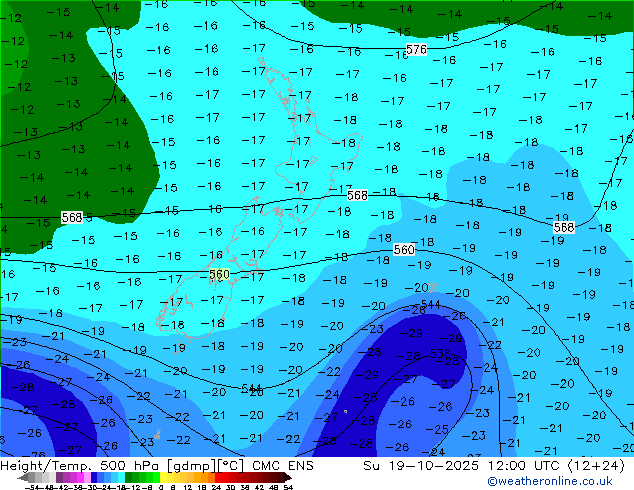
Task: Click the dark green -12 legend color
Action: 129,477
